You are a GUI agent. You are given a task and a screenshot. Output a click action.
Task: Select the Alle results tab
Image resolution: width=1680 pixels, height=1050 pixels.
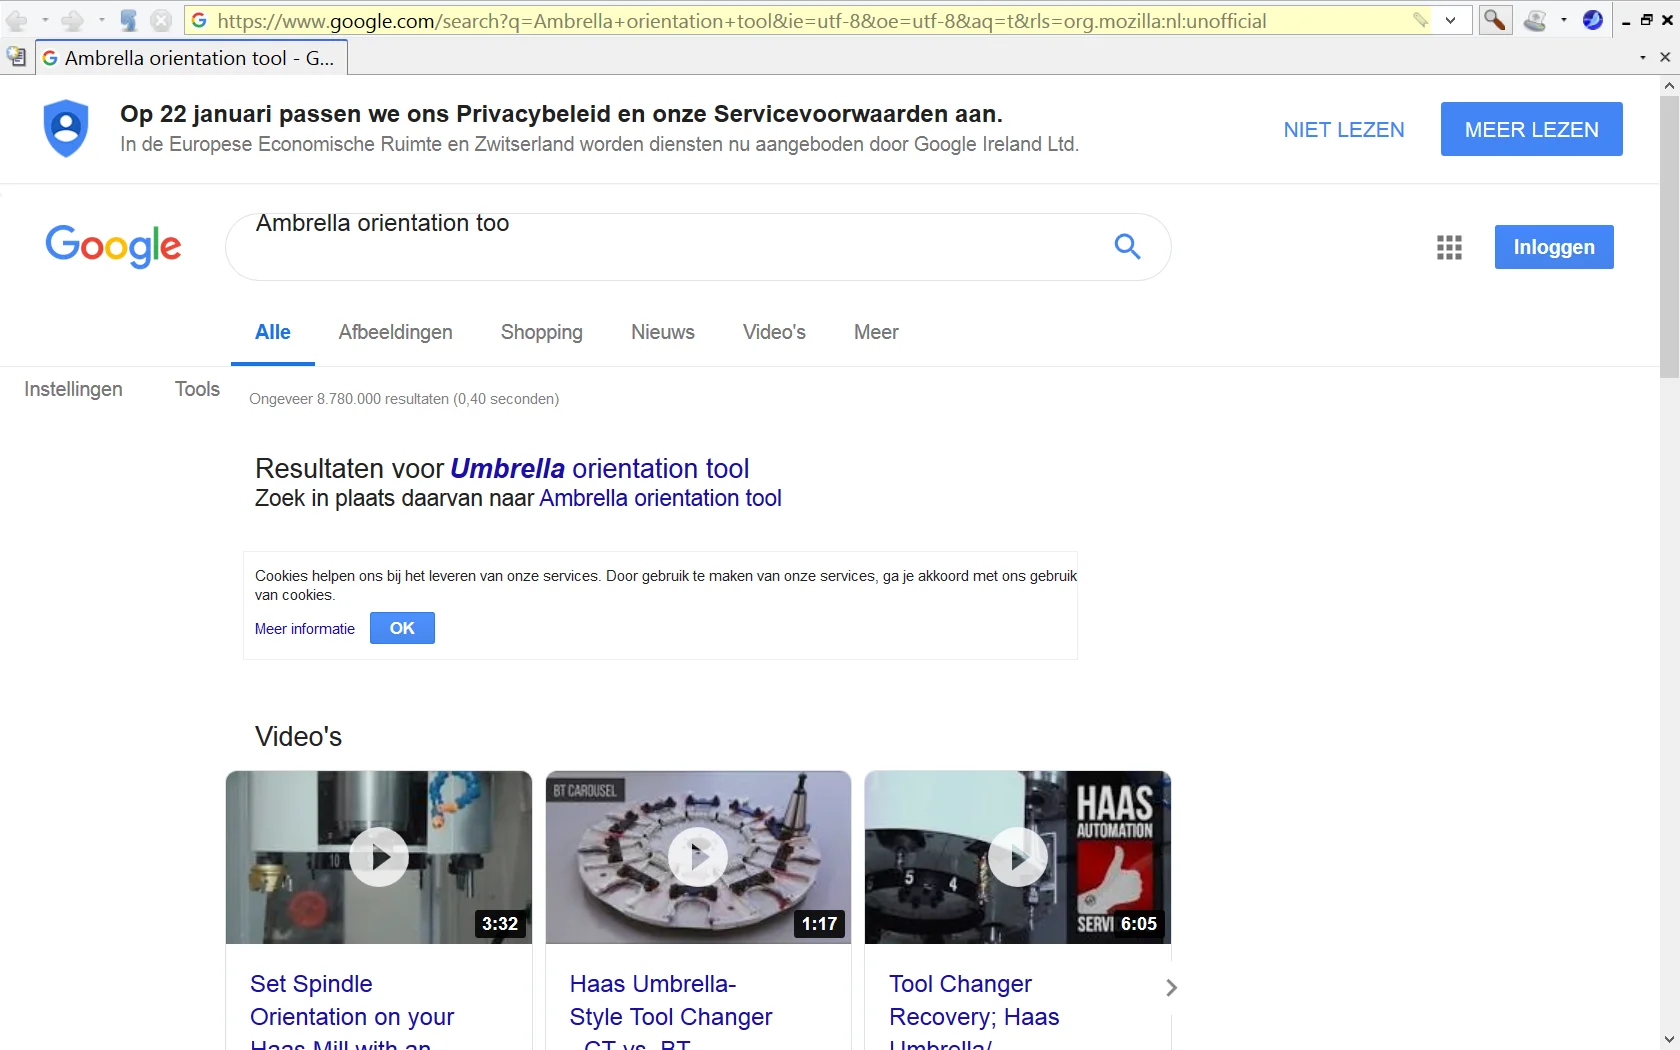273,333
